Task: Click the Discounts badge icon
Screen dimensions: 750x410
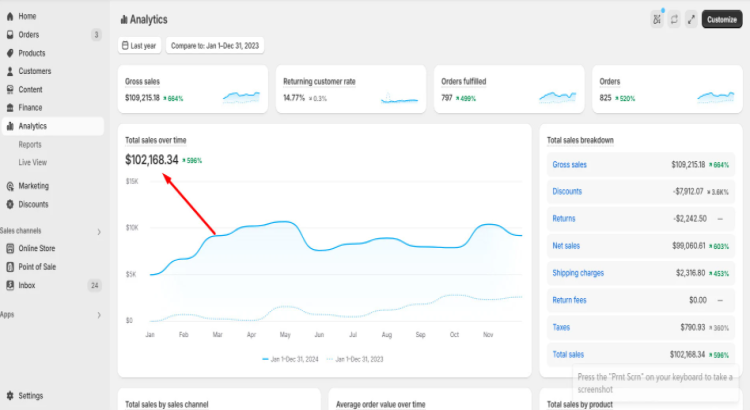Action: (x=10, y=204)
